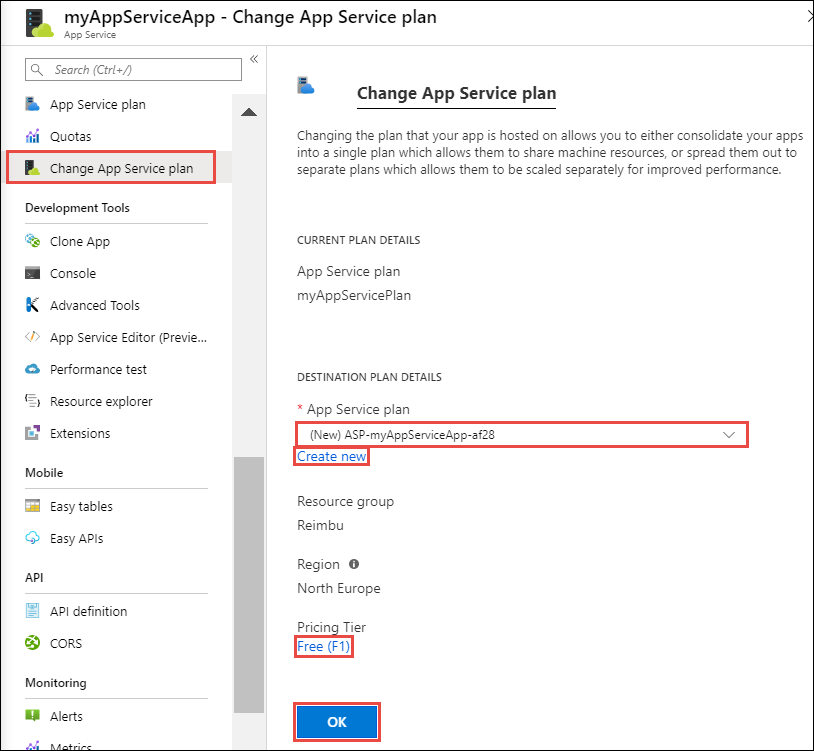The image size is (814, 751).
Task: Open the CORS icon under API
Action: tap(32, 643)
